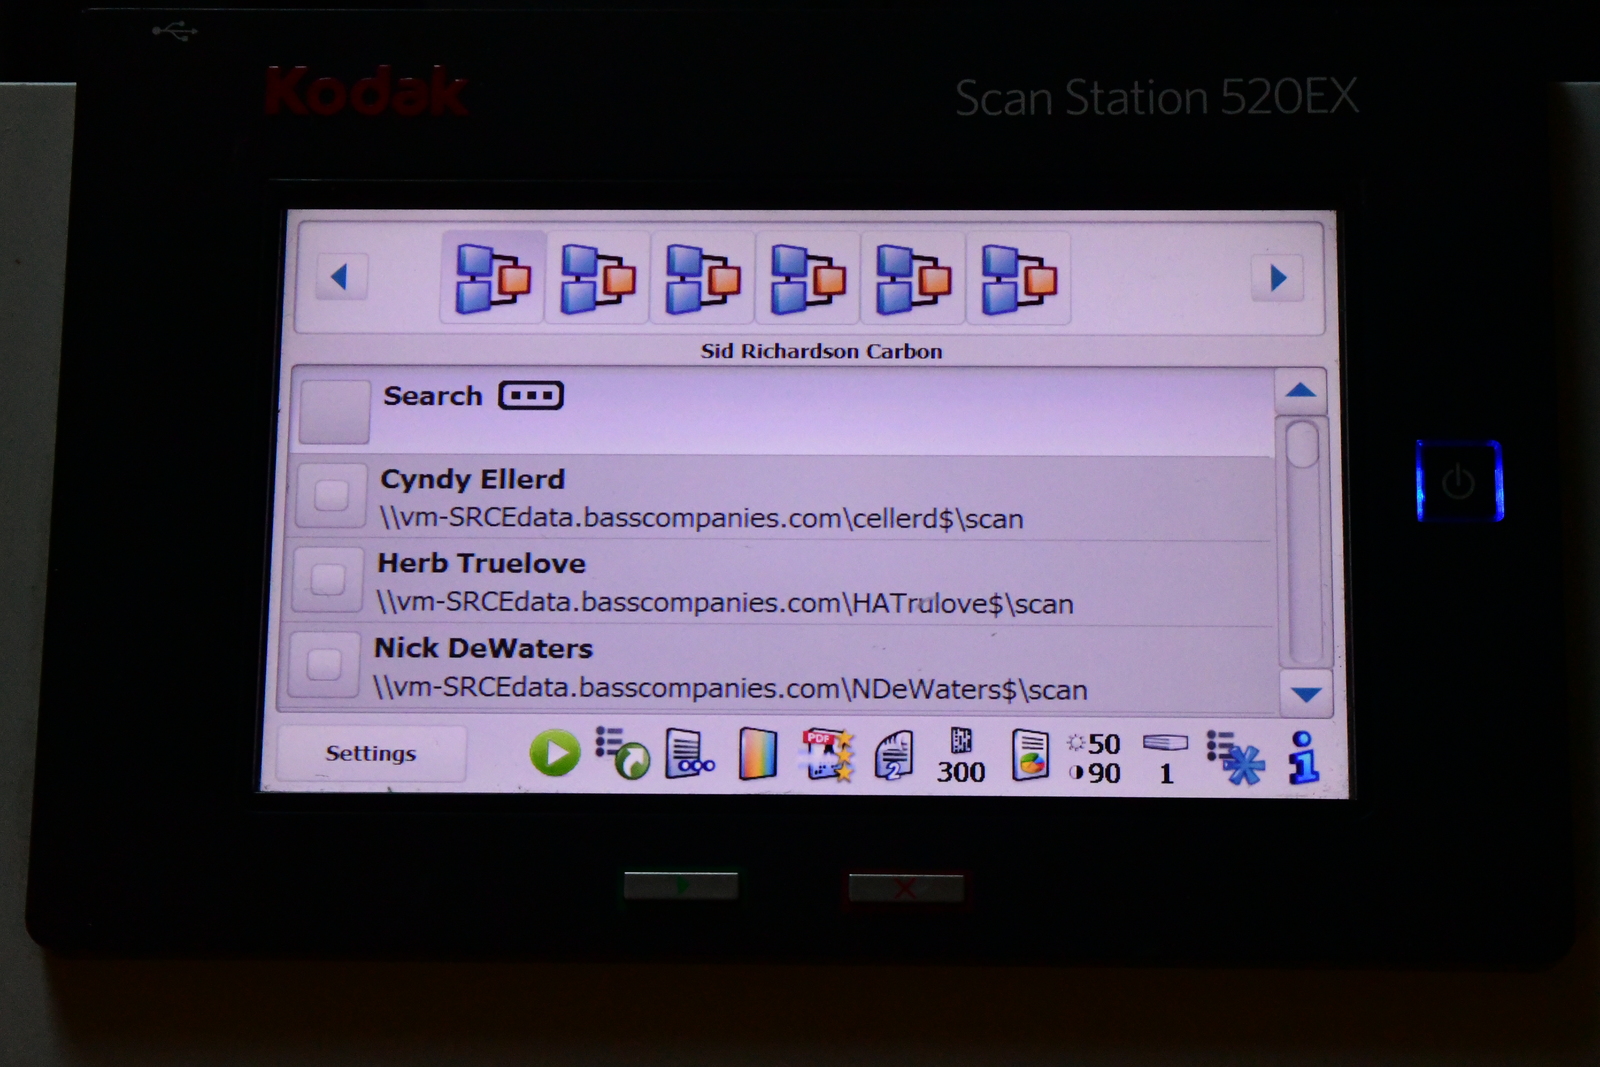Open the PDF file type icon with stars
The width and height of the screenshot is (1600, 1067).
pyautogui.click(x=827, y=755)
